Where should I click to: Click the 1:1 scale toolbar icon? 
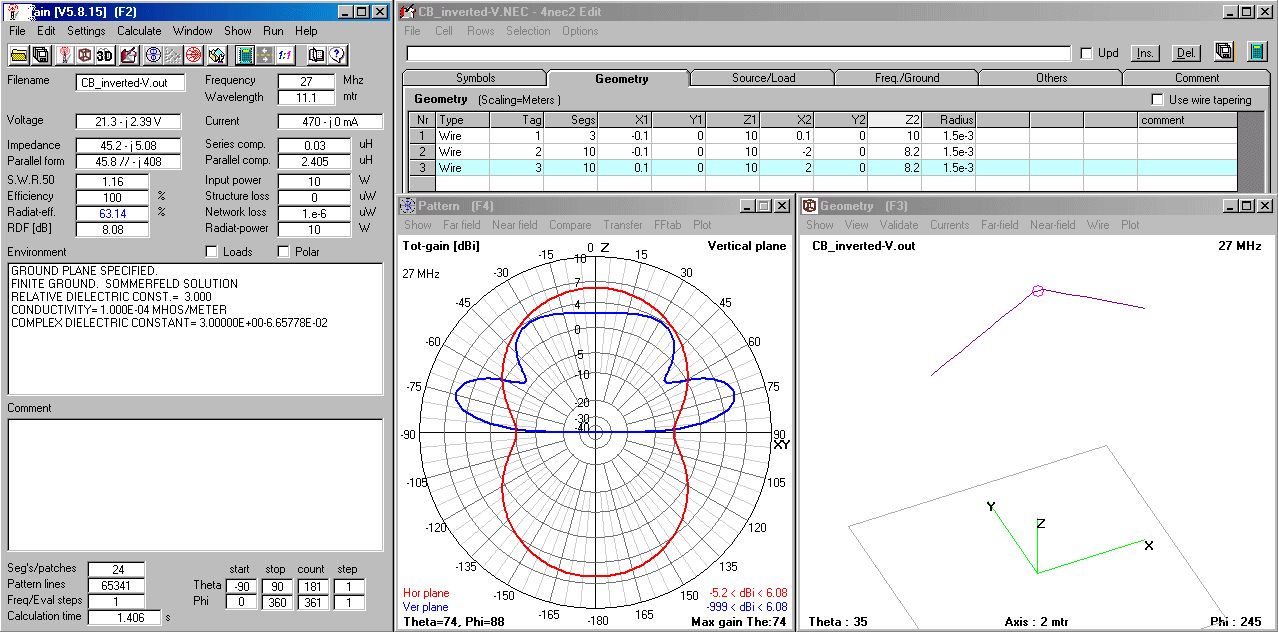[284, 55]
